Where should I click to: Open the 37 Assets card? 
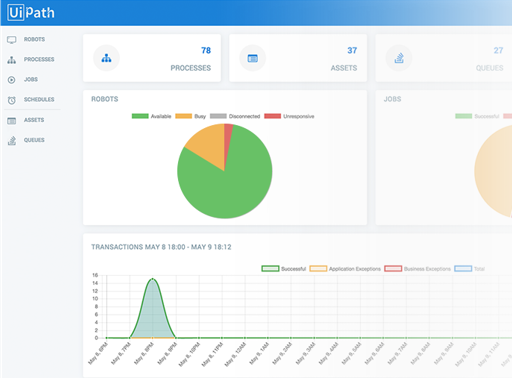pos(298,58)
